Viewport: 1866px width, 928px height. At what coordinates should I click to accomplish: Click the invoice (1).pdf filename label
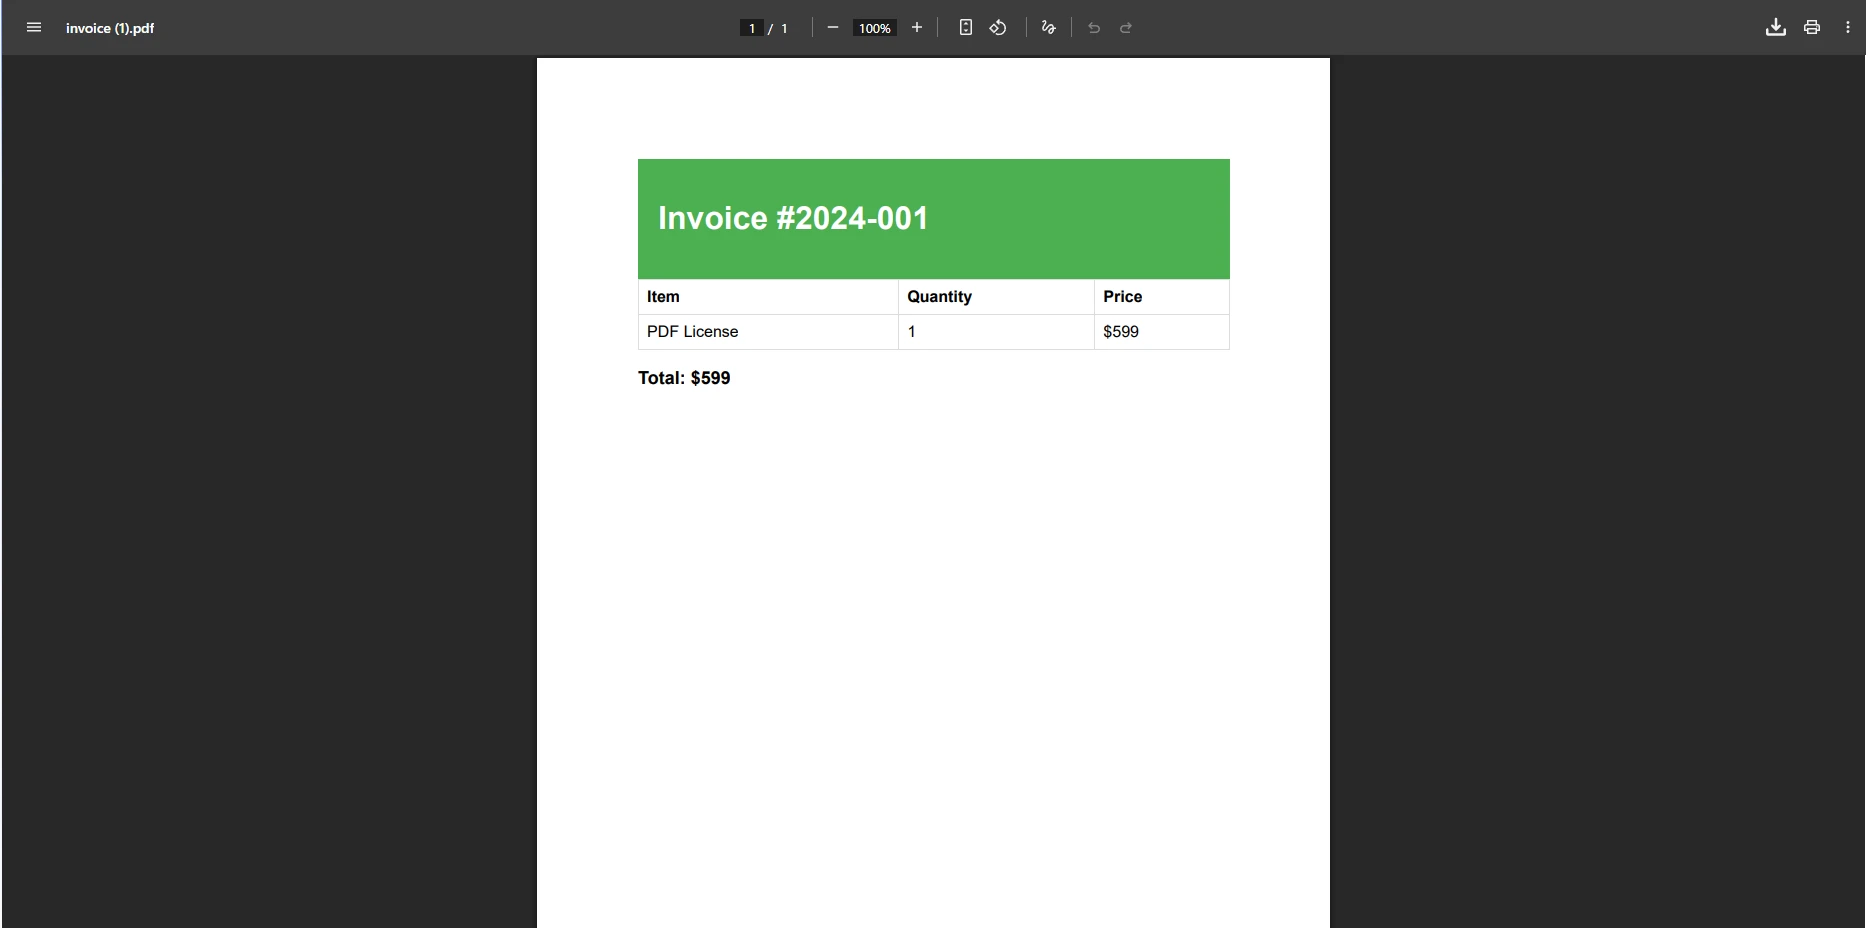[x=110, y=28]
